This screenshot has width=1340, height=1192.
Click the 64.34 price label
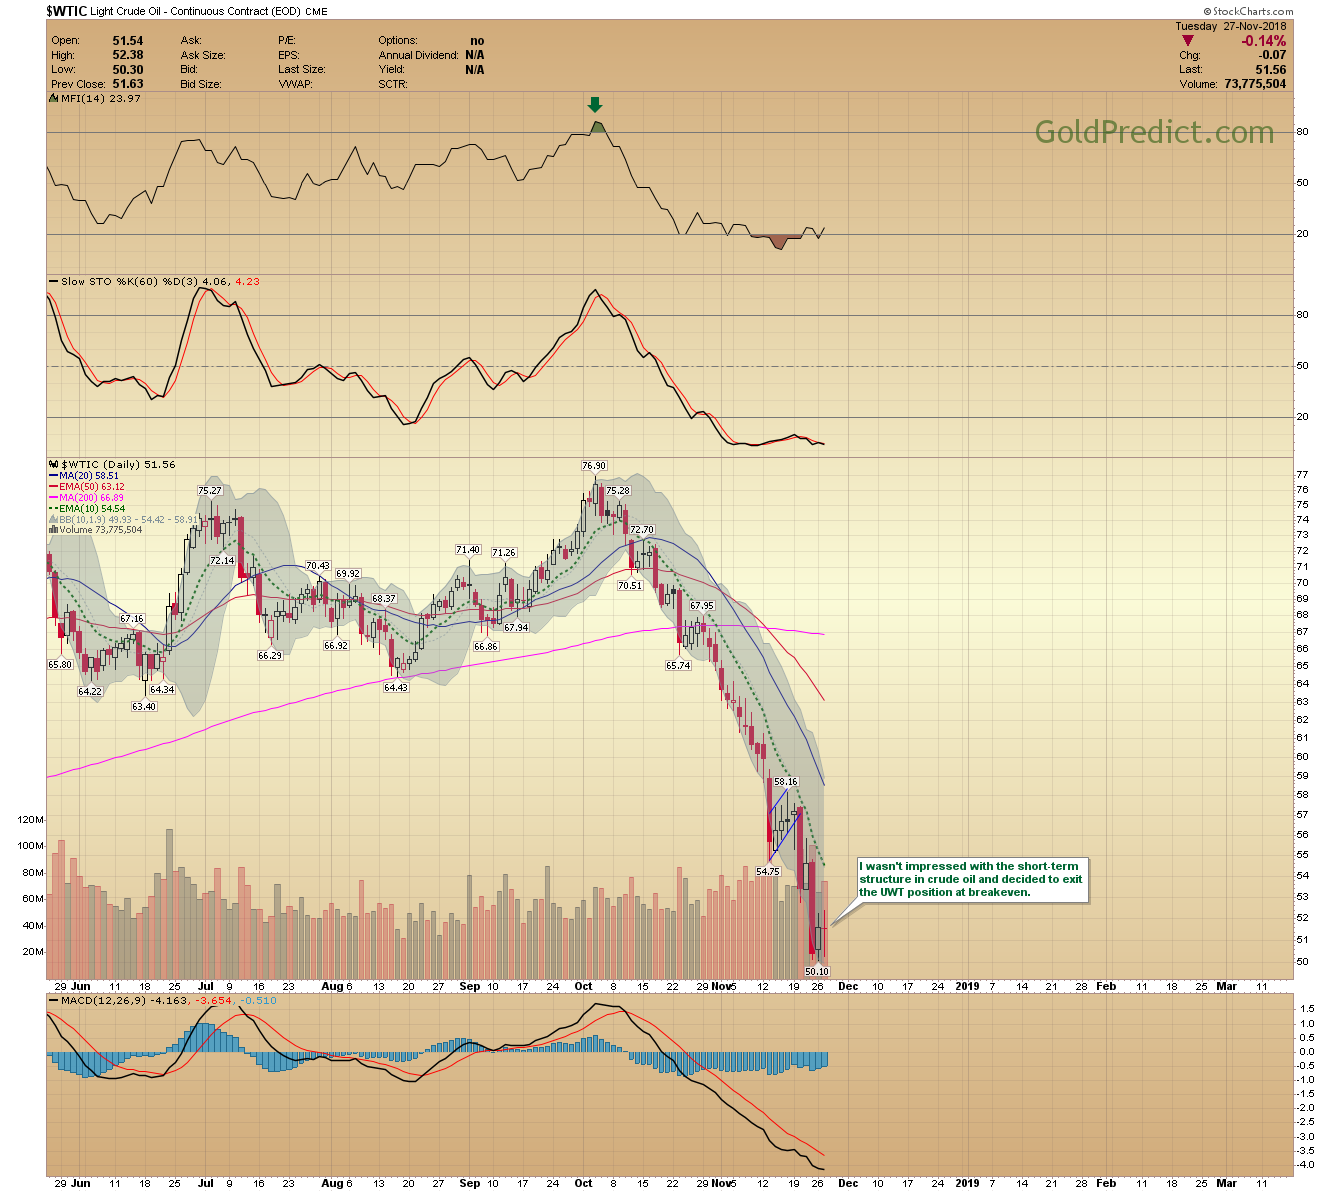[x=162, y=690]
